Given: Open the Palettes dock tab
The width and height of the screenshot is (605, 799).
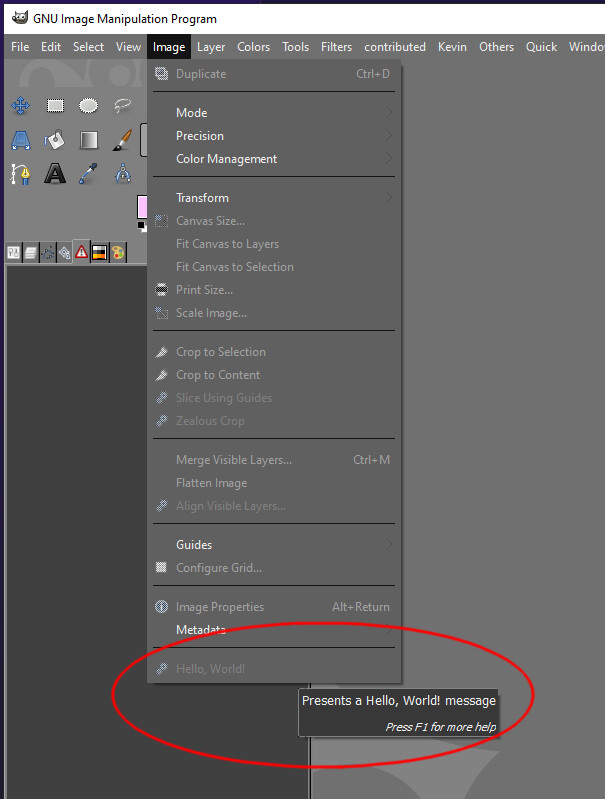Looking at the screenshot, I should [118, 252].
